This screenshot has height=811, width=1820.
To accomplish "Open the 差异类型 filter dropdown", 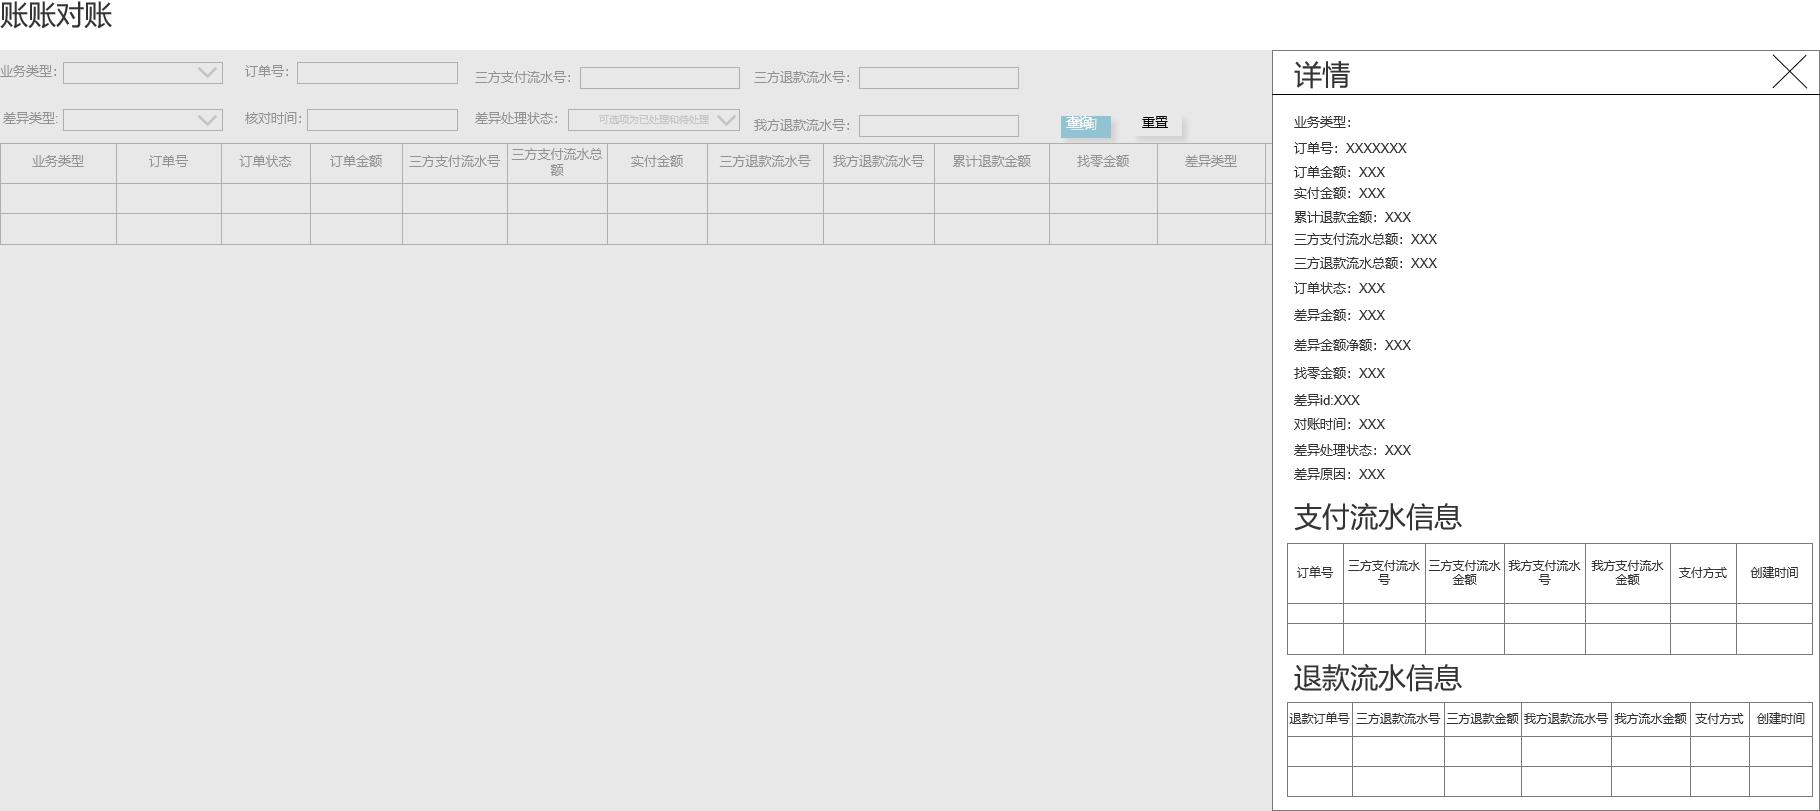I will (143, 119).
